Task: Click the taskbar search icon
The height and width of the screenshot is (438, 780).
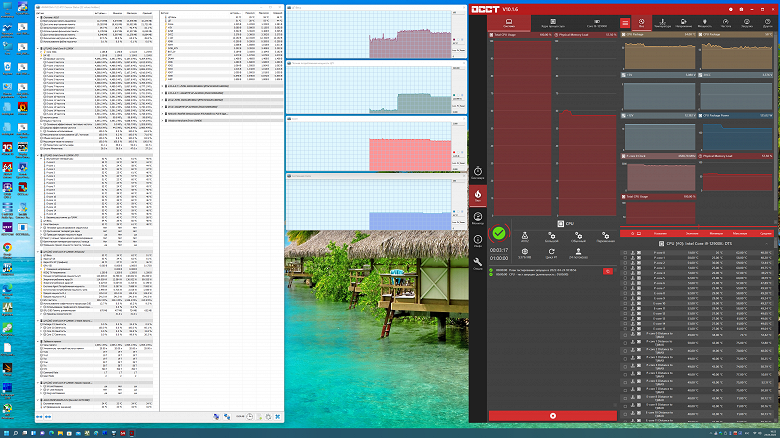Action: coord(15,433)
